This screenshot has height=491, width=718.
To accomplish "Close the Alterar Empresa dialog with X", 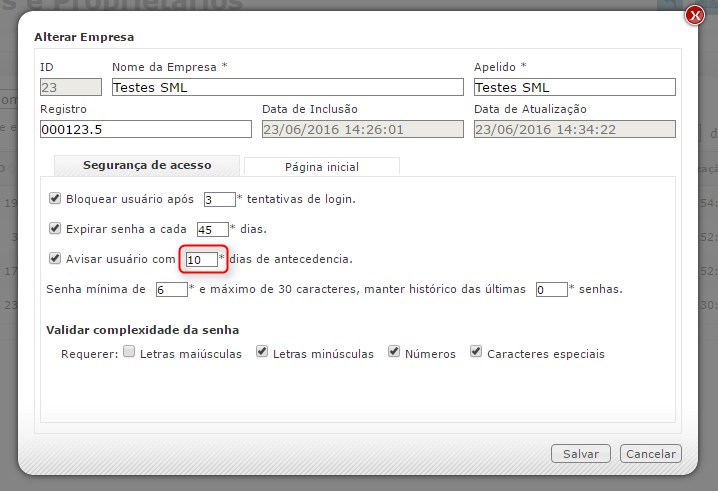I will (x=694, y=15).
